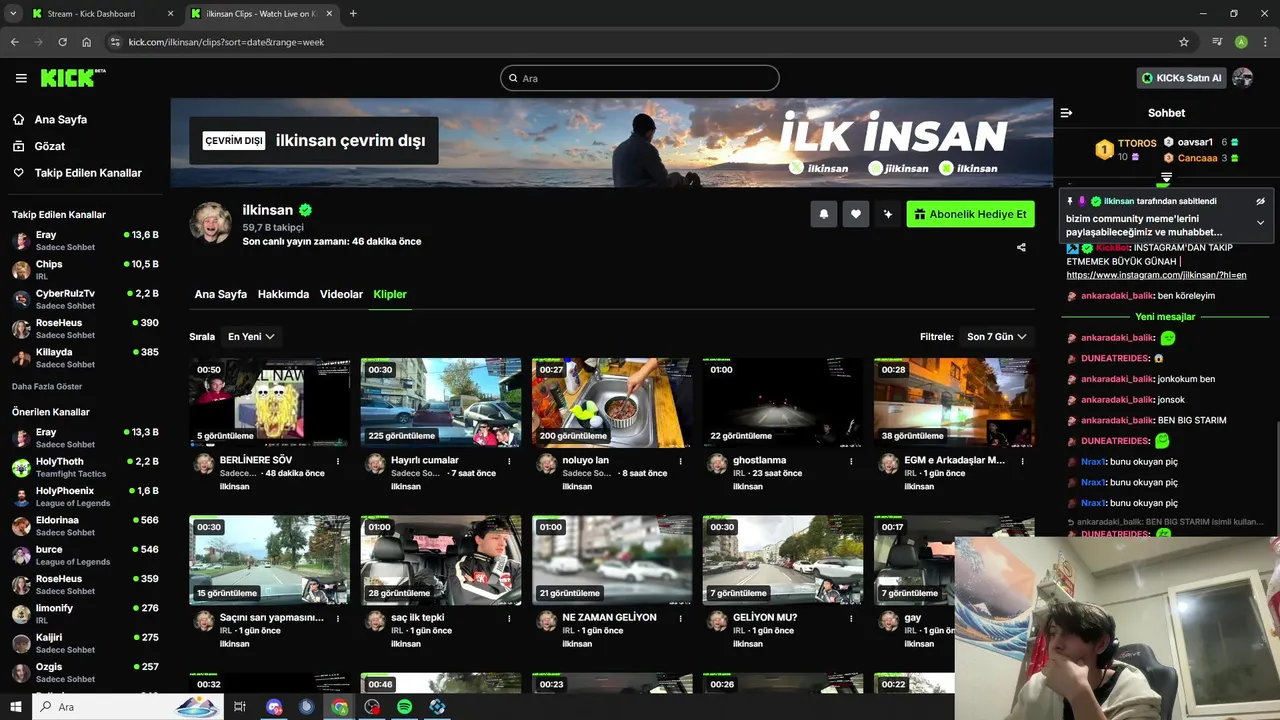The width and height of the screenshot is (1280, 720).
Task: Bookmark this page with star icon
Action: tap(1184, 42)
